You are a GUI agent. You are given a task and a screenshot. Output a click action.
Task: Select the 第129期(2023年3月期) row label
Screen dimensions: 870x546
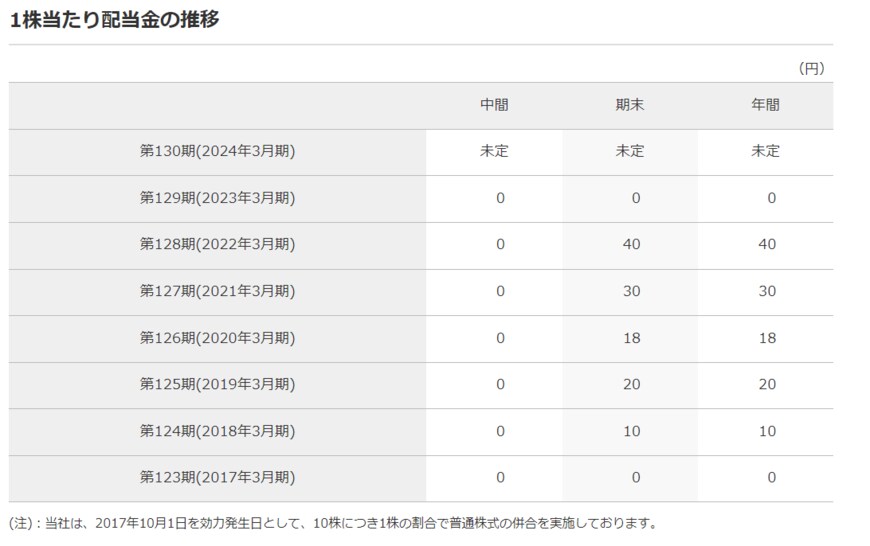[217, 198]
